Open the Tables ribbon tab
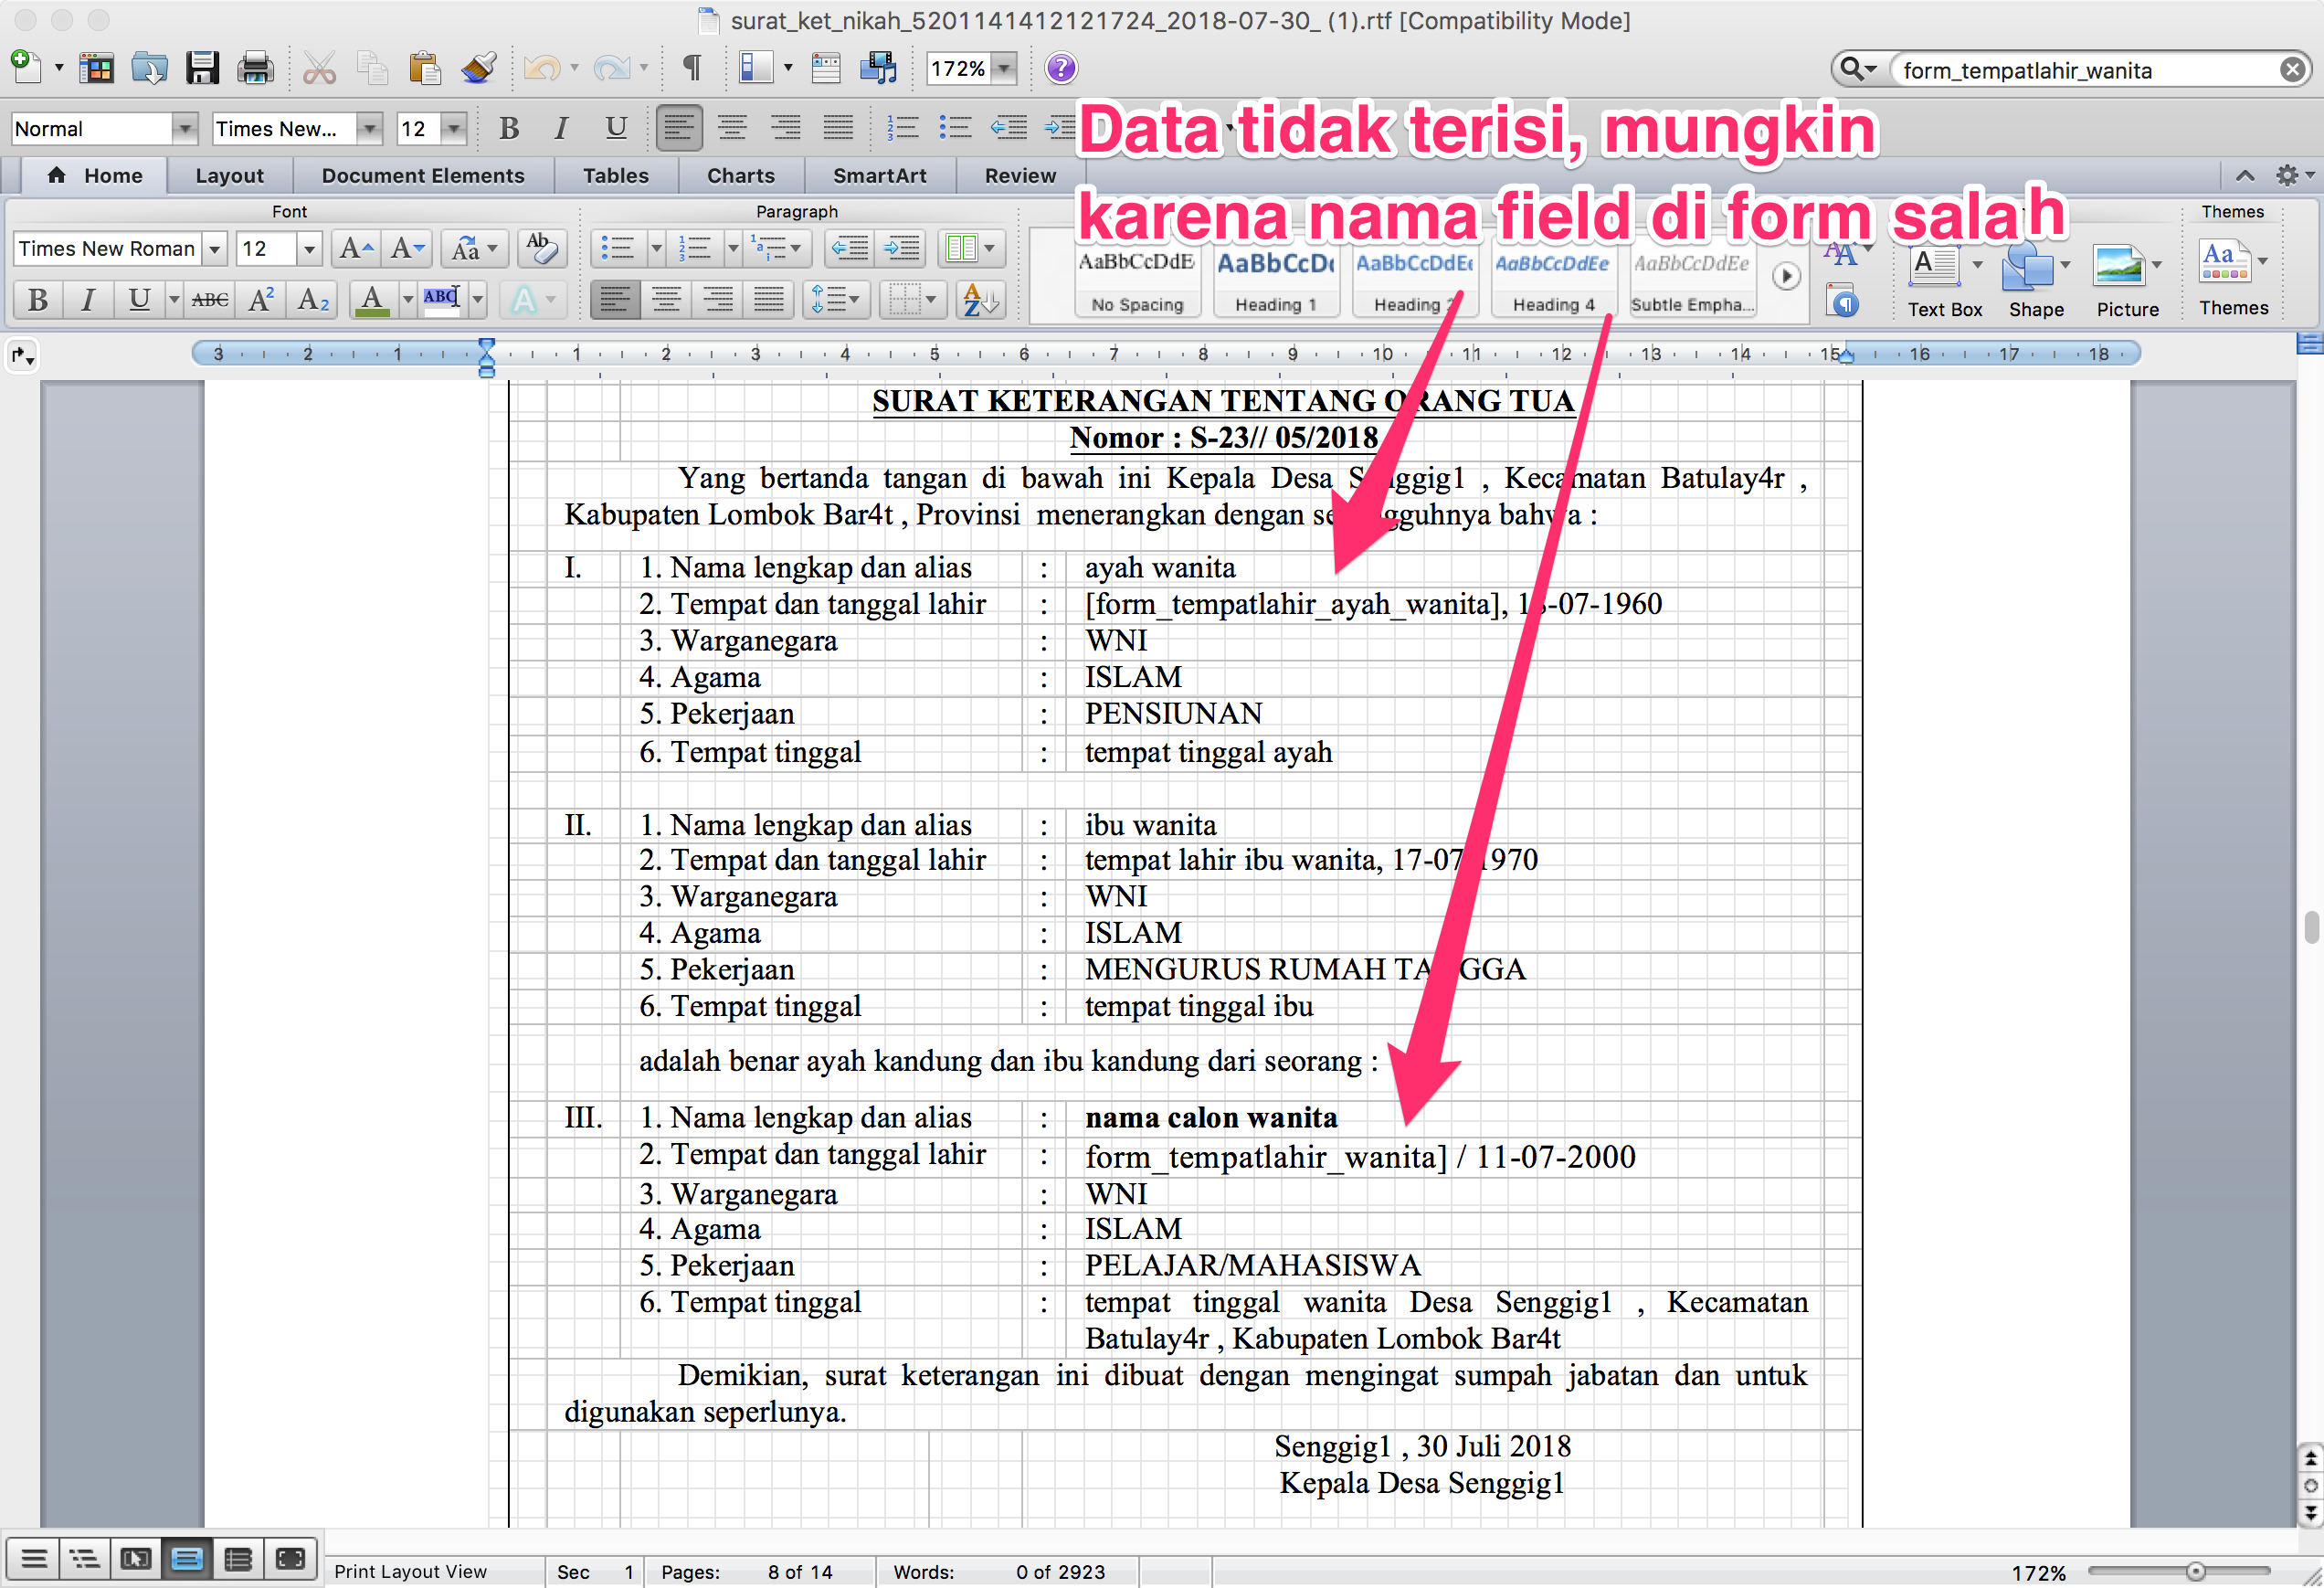This screenshot has height=1588, width=2324. point(615,175)
